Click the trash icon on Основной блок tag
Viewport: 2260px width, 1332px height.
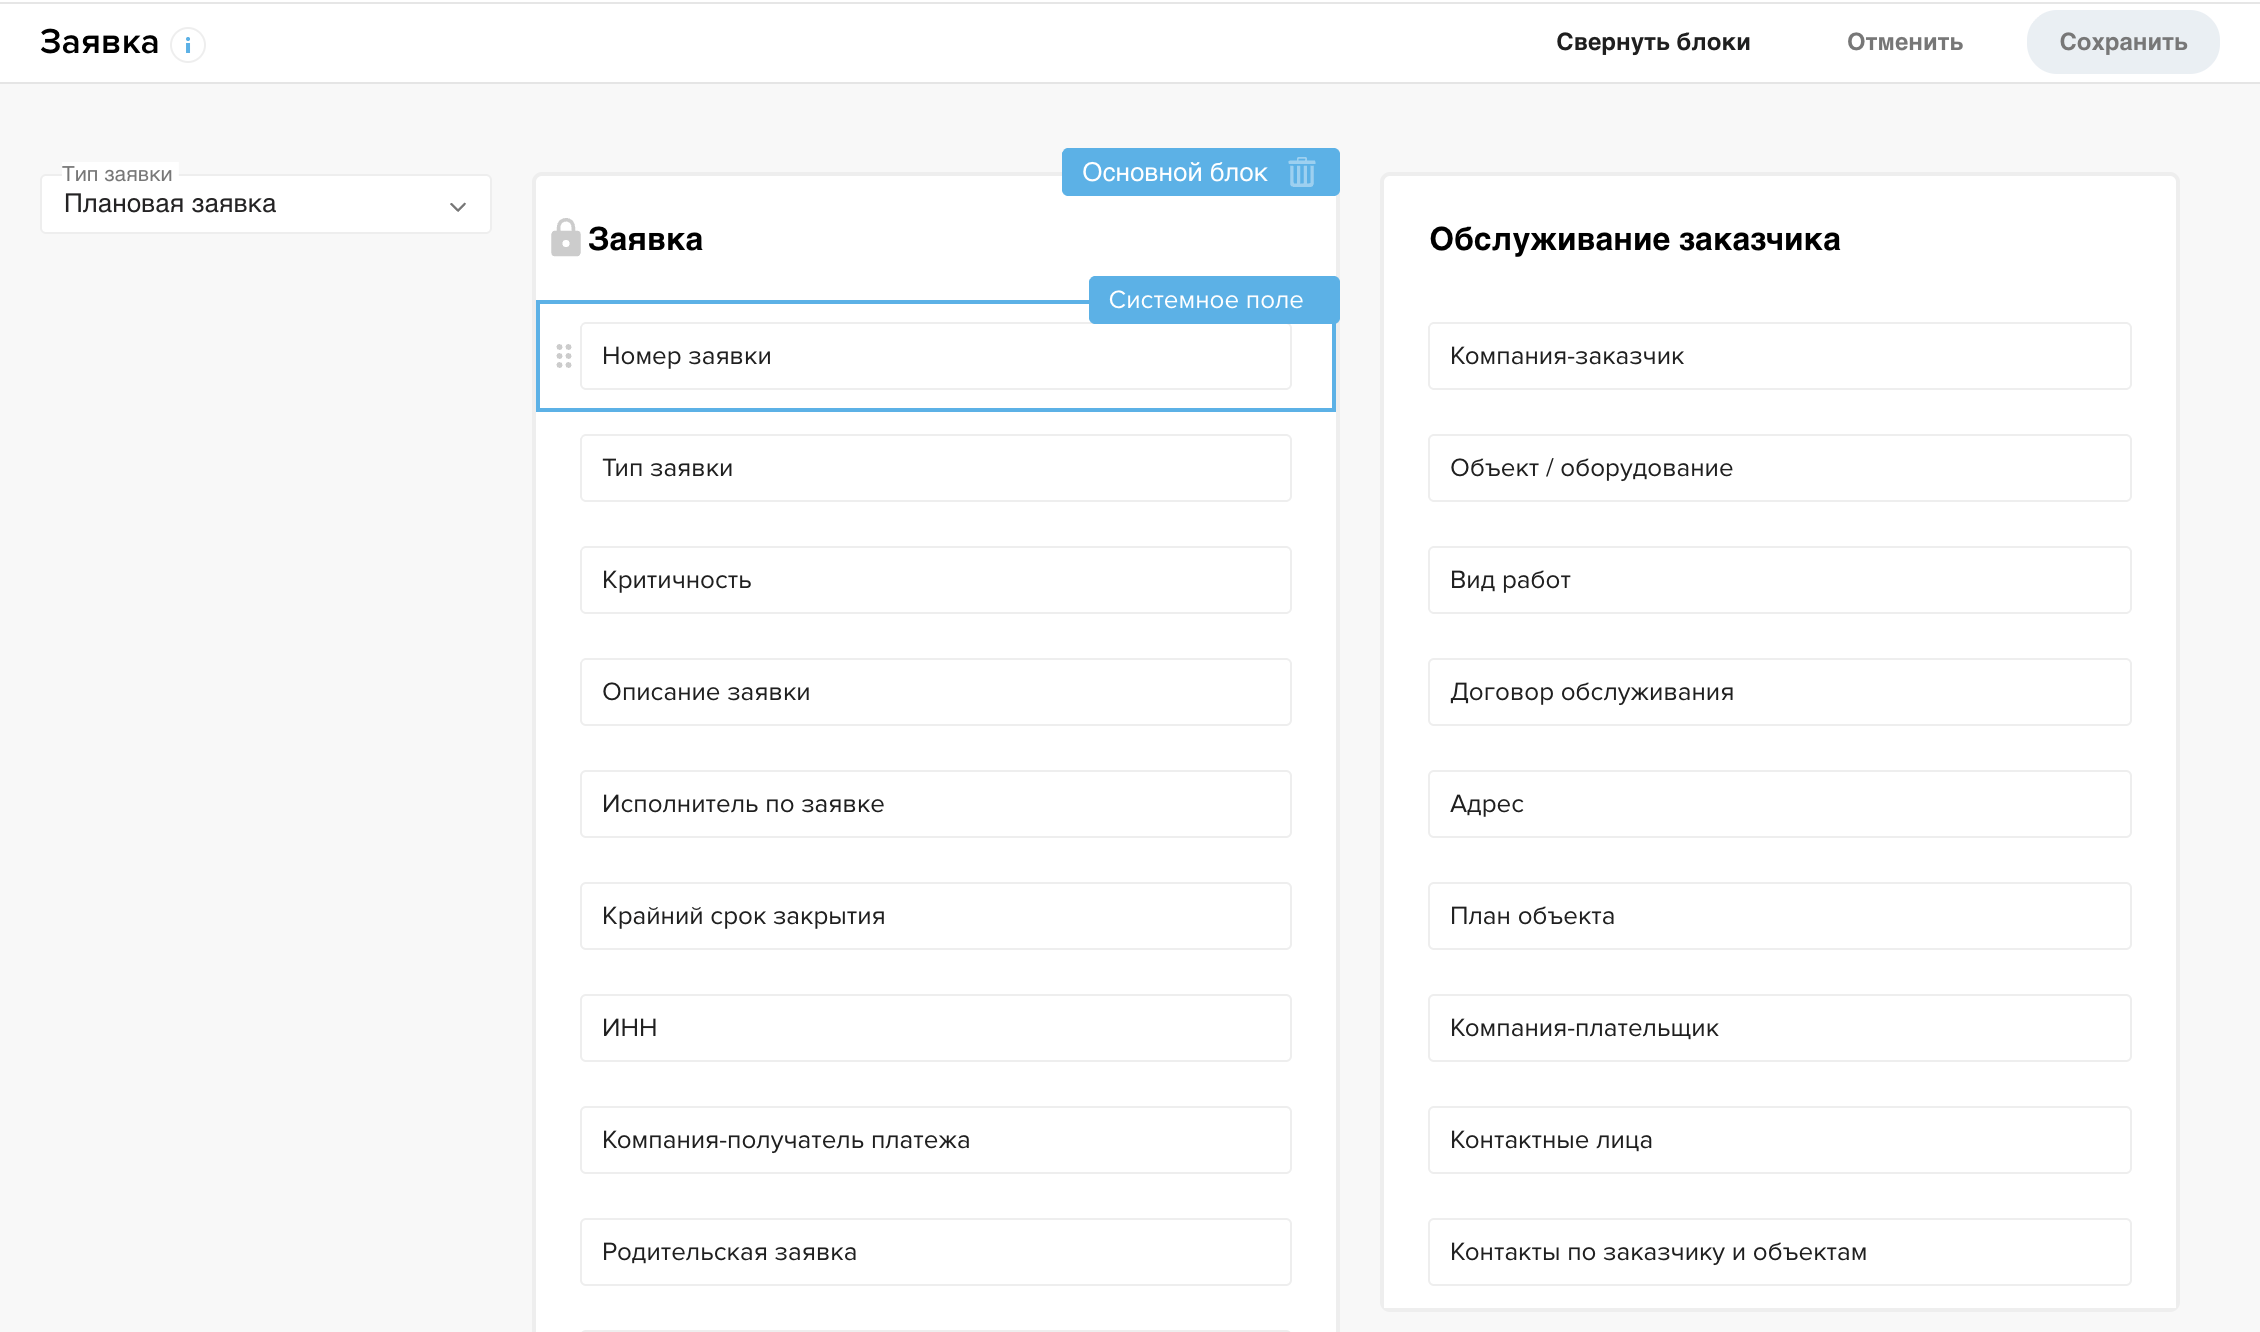[x=1301, y=172]
